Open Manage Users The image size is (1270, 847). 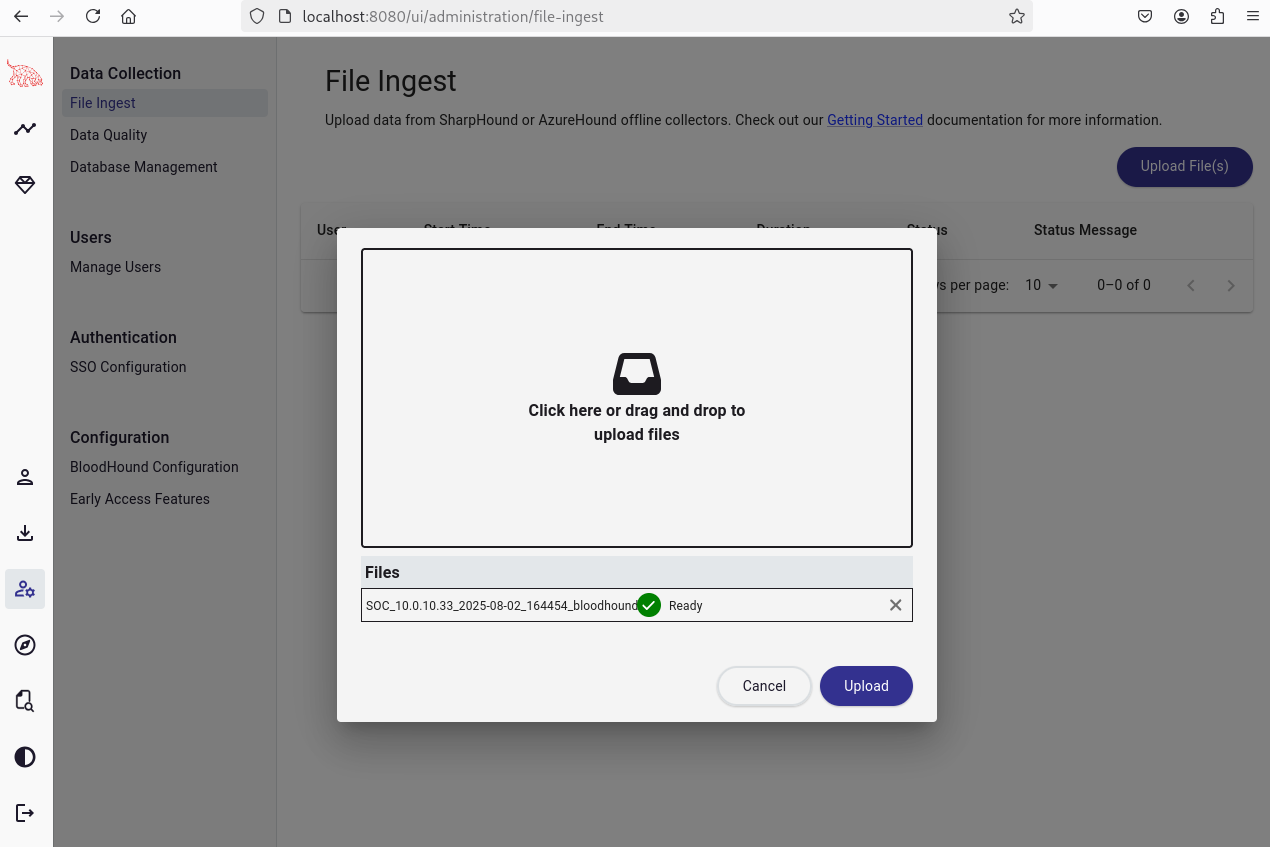click(x=115, y=267)
